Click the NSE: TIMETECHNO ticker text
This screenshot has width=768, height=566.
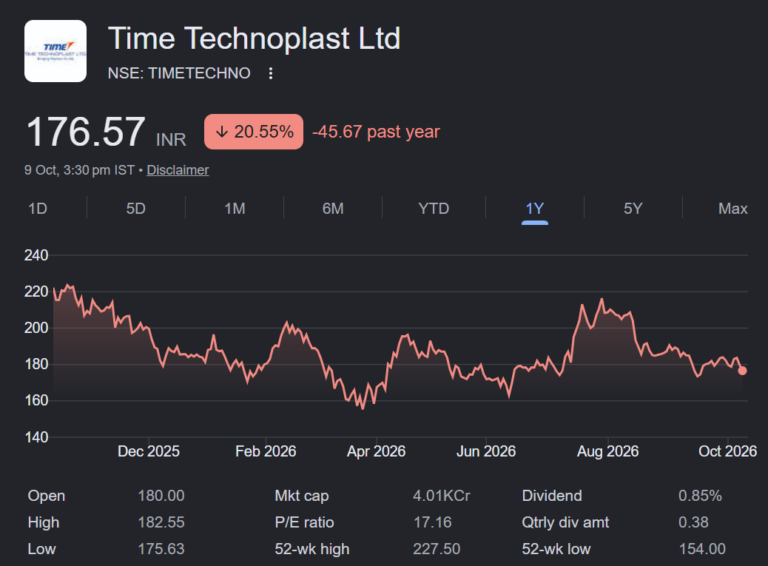[x=179, y=73]
